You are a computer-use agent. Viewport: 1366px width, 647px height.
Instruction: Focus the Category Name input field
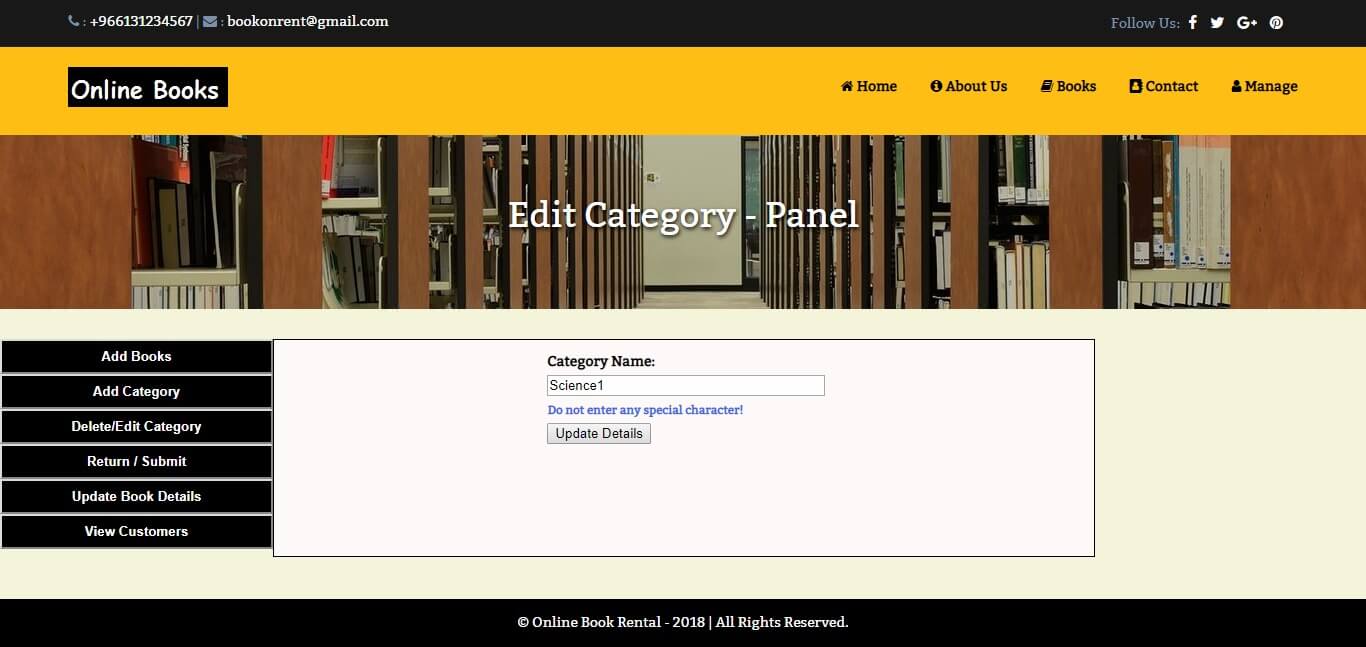pos(686,386)
